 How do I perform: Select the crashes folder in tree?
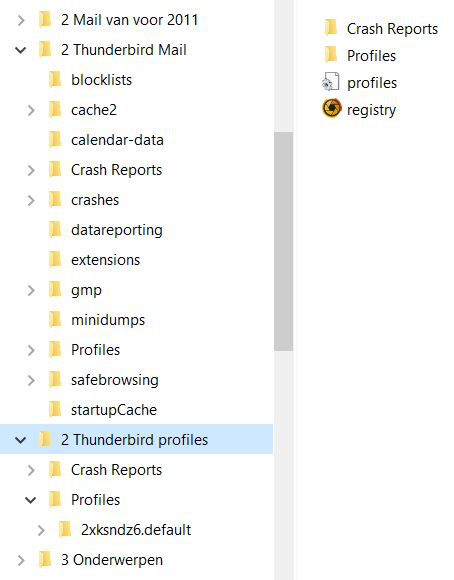tap(95, 200)
